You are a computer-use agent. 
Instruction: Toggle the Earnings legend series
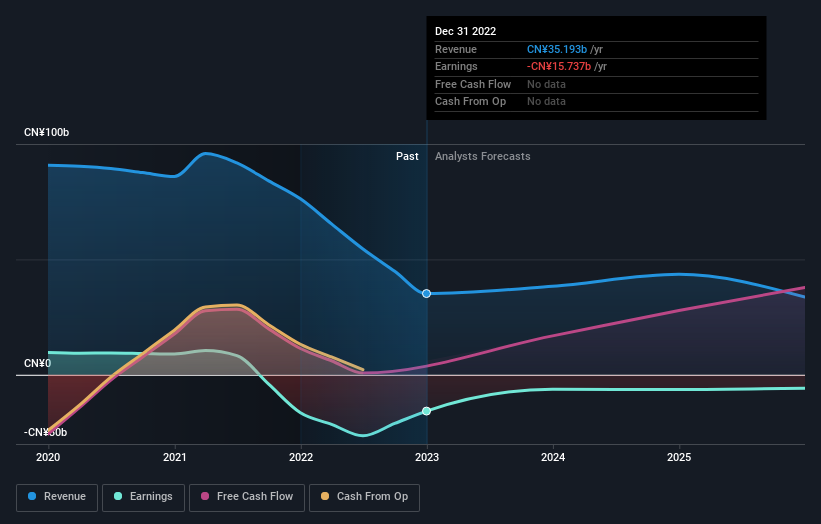tap(143, 497)
